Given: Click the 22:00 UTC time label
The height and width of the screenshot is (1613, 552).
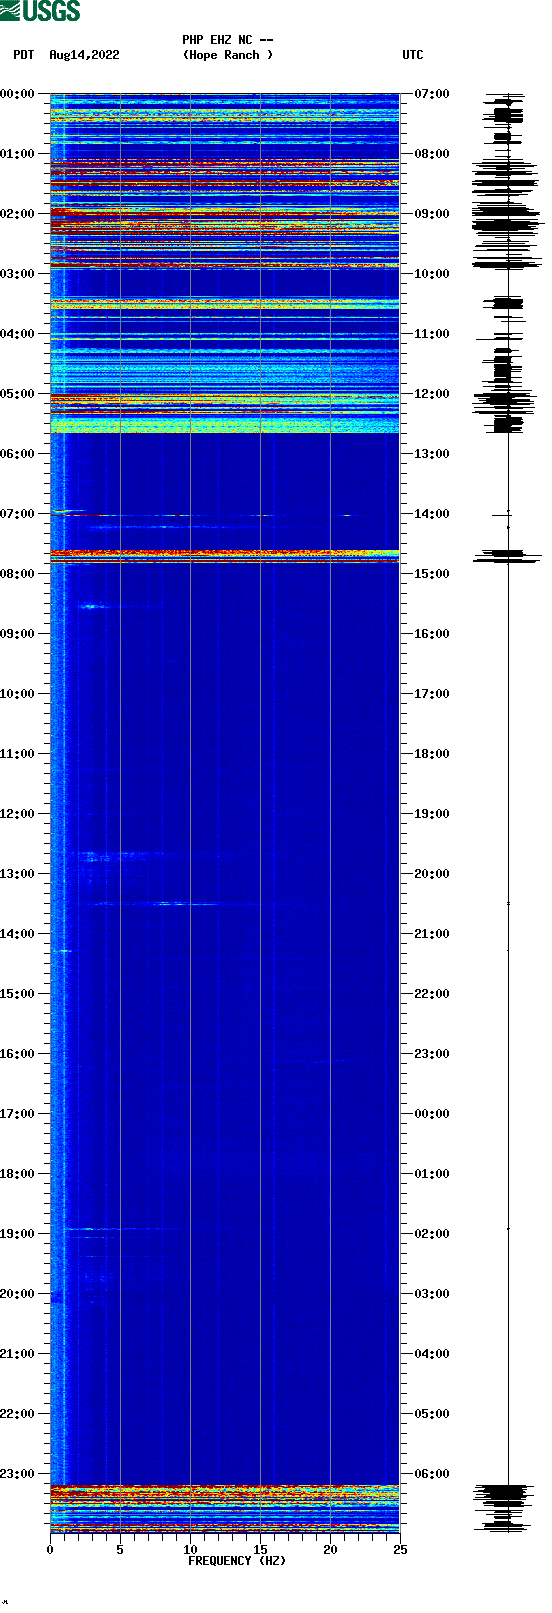Looking at the screenshot, I should [432, 994].
